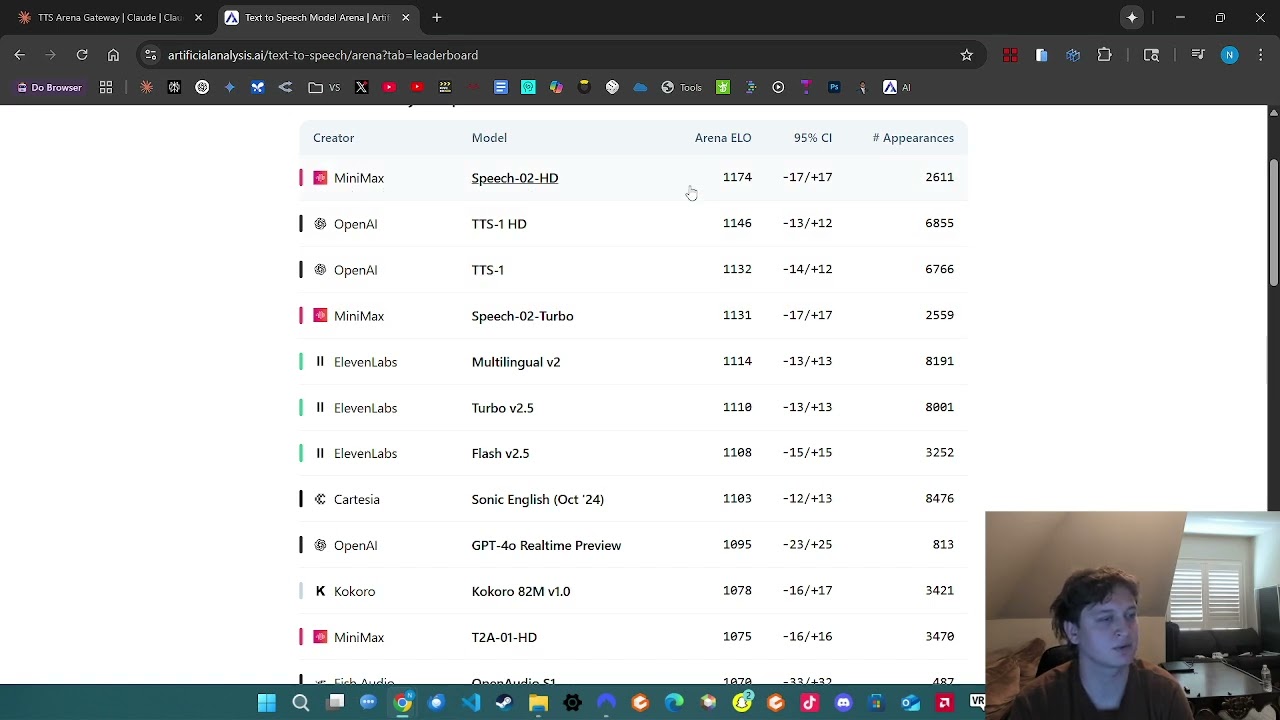Open Microsoft Edge from the taskbar

click(674, 703)
